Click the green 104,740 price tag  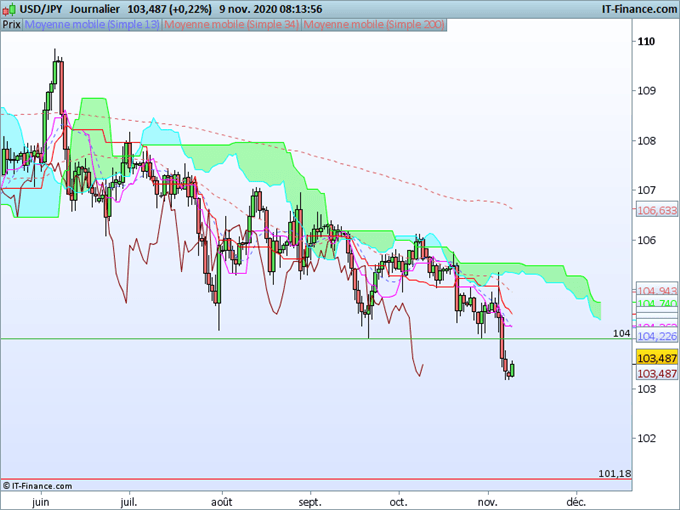click(x=657, y=303)
